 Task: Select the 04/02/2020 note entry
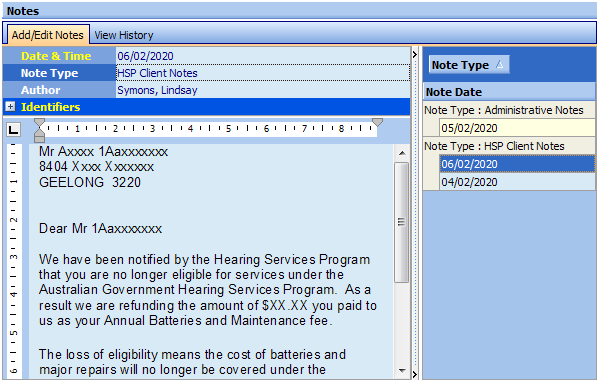pyautogui.click(x=517, y=182)
